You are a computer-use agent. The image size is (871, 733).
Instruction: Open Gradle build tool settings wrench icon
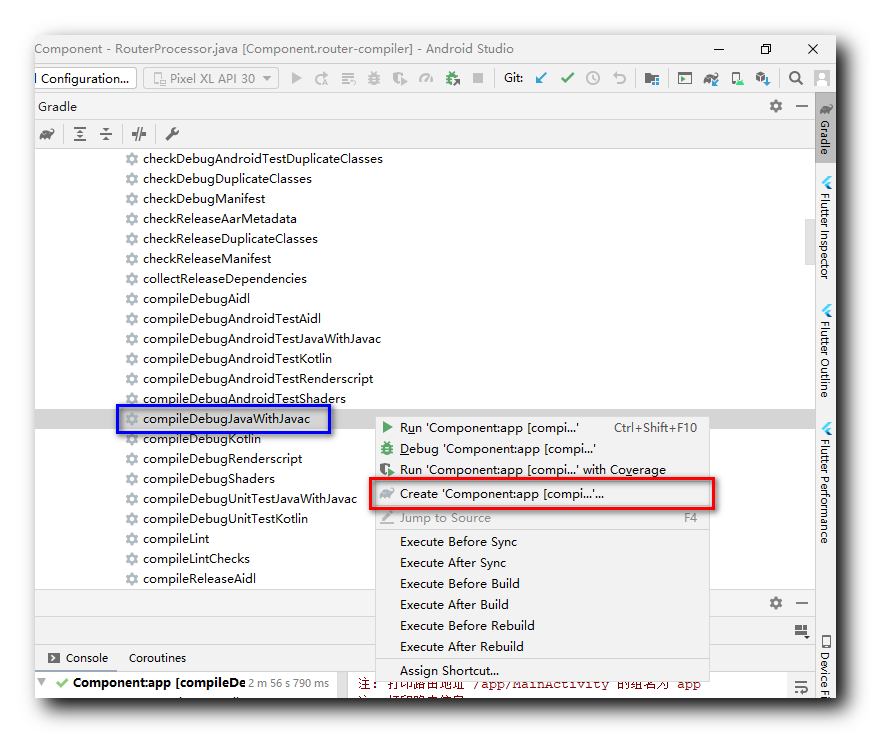172,134
